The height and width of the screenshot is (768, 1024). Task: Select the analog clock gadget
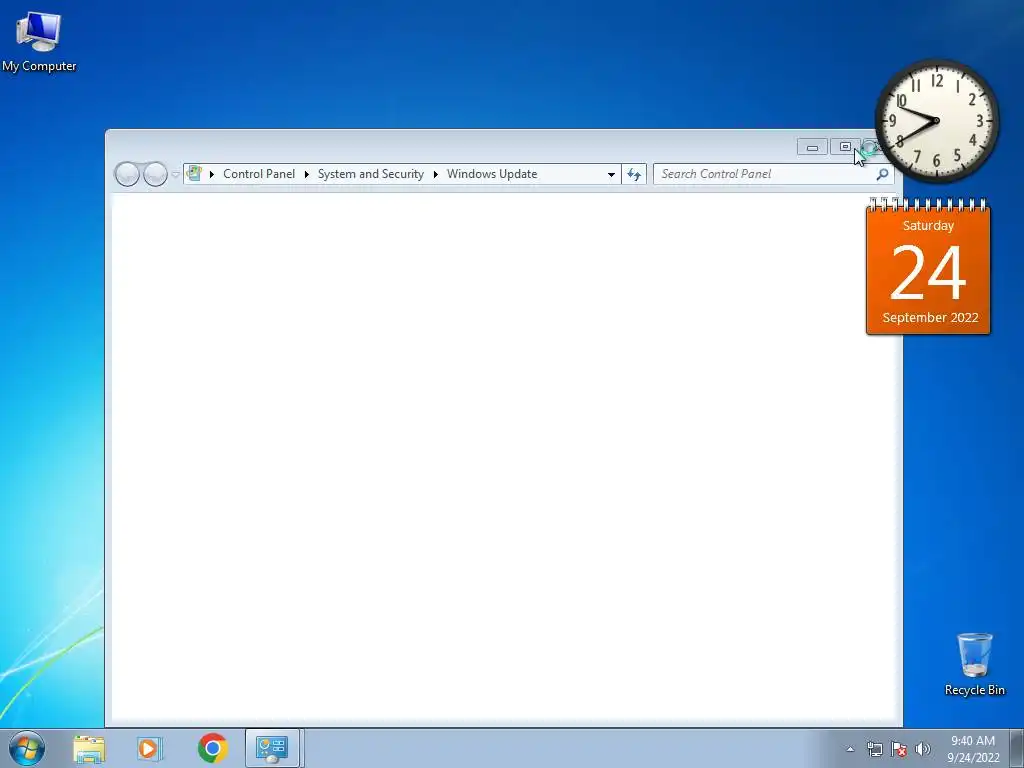936,121
